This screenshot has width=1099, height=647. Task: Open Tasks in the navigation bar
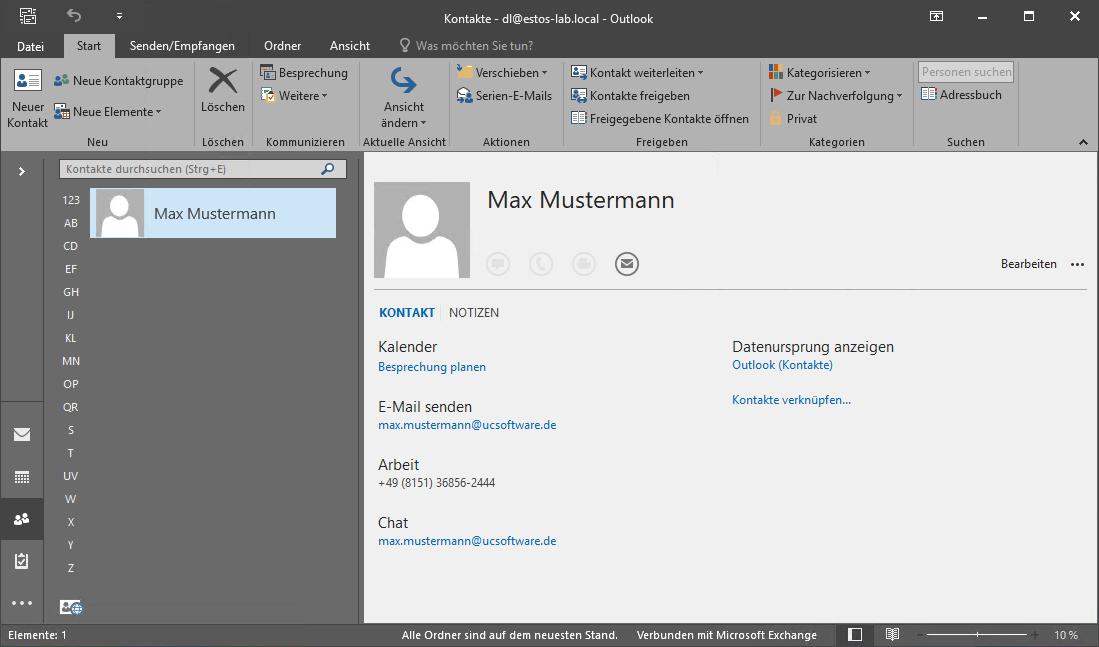[22, 561]
